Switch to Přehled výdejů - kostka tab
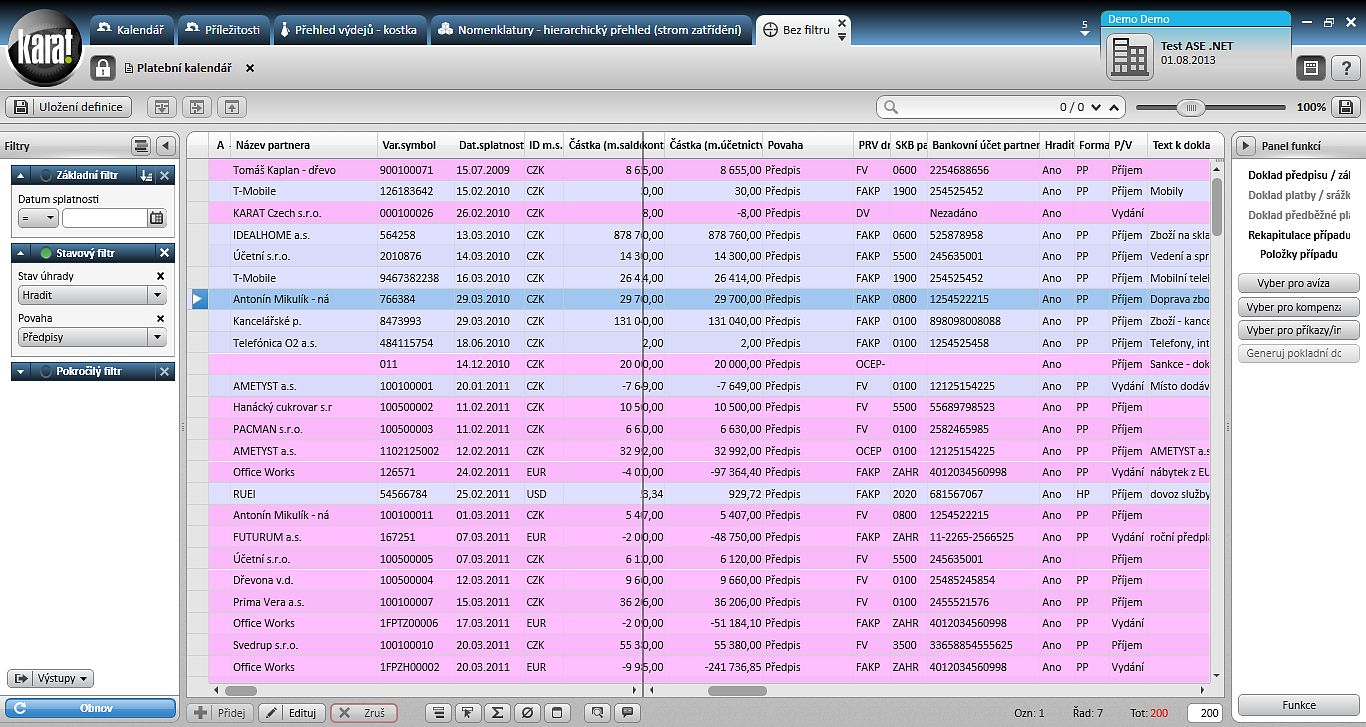 349,30
